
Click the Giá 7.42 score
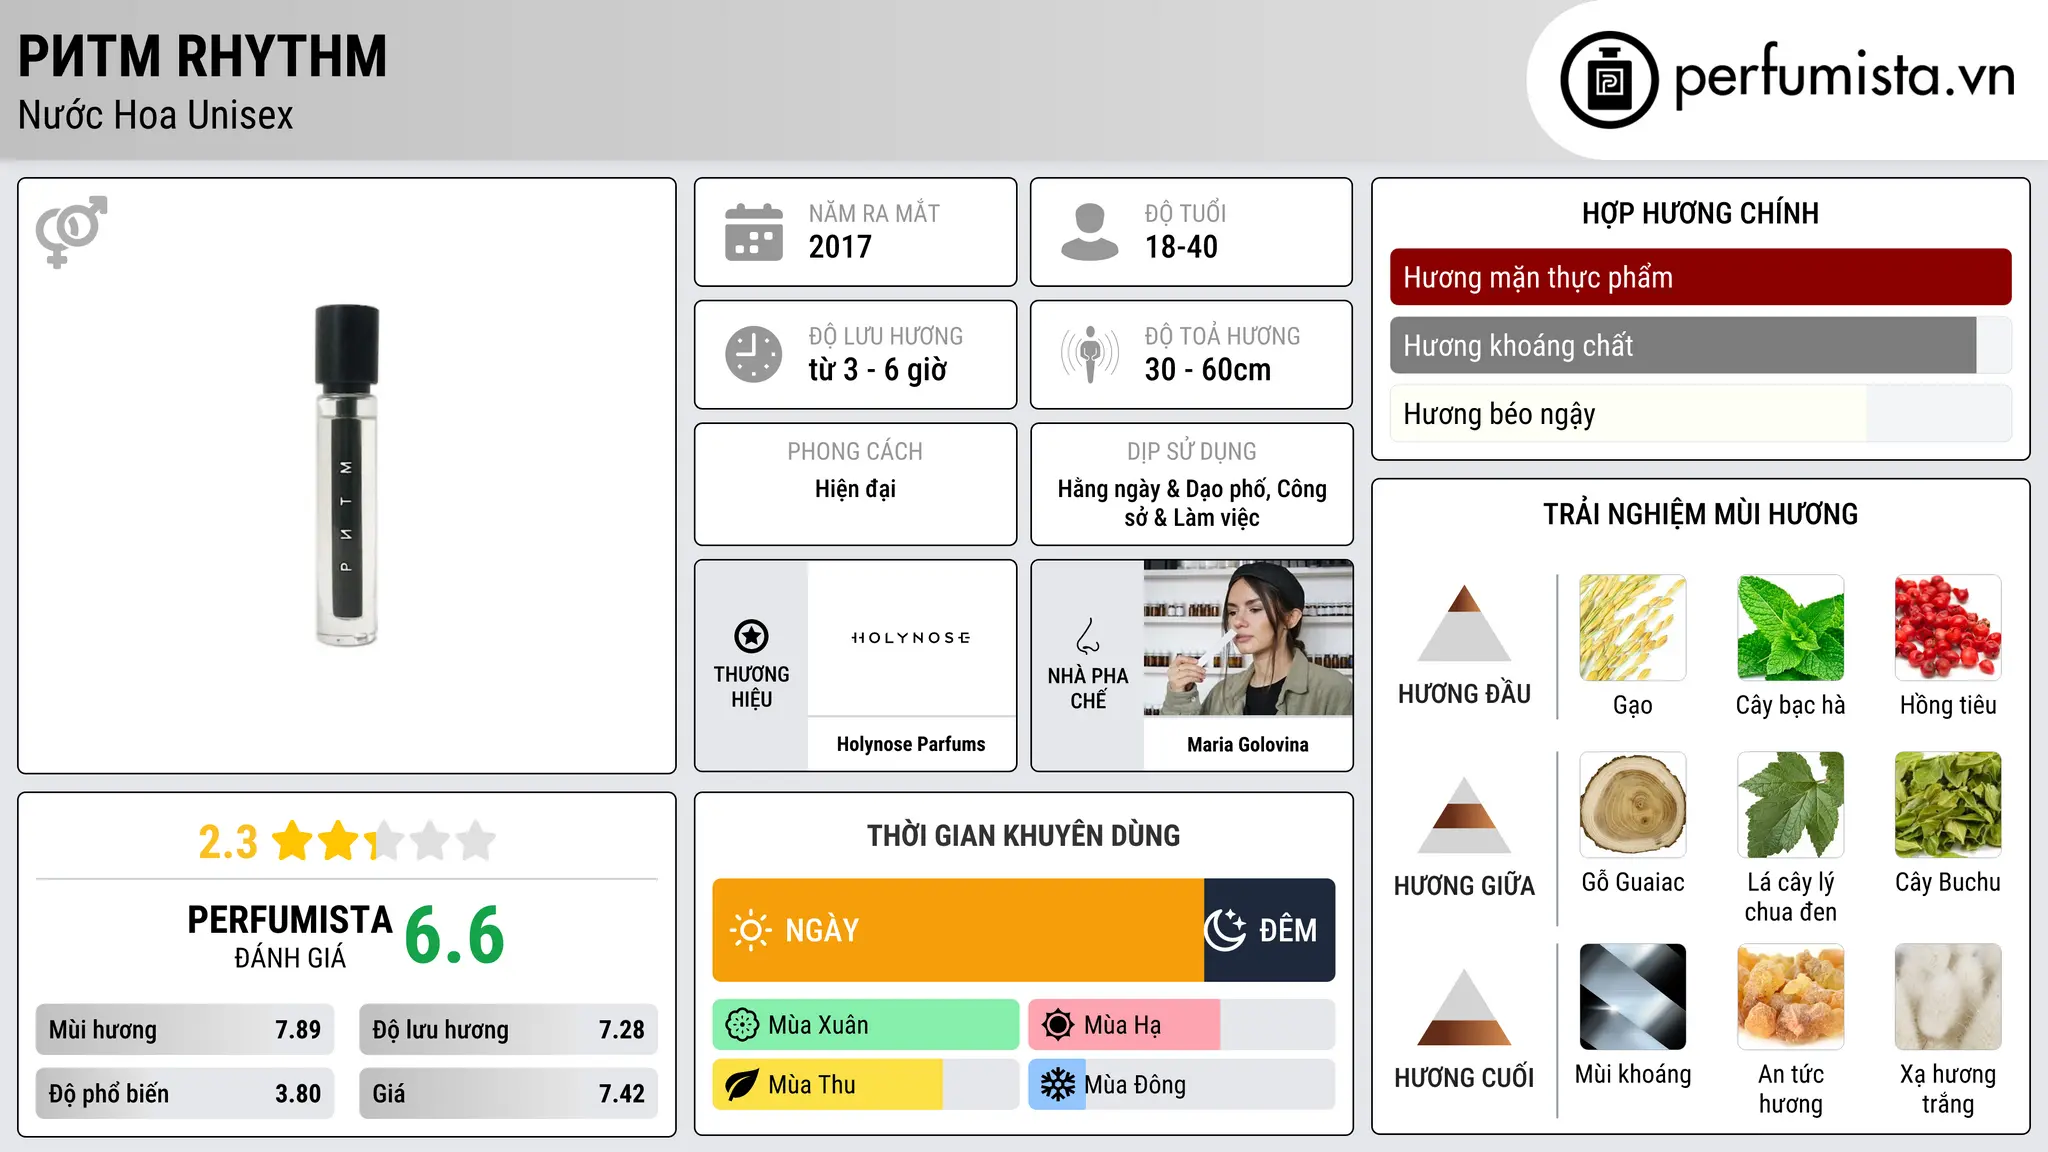pyautogui.click(x=508, y=1094)
